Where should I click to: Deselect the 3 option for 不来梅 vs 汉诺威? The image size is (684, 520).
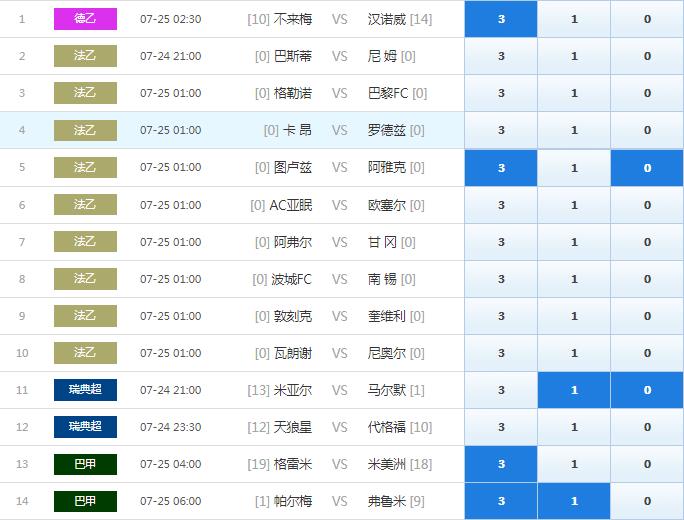click(x=501, y=19)
